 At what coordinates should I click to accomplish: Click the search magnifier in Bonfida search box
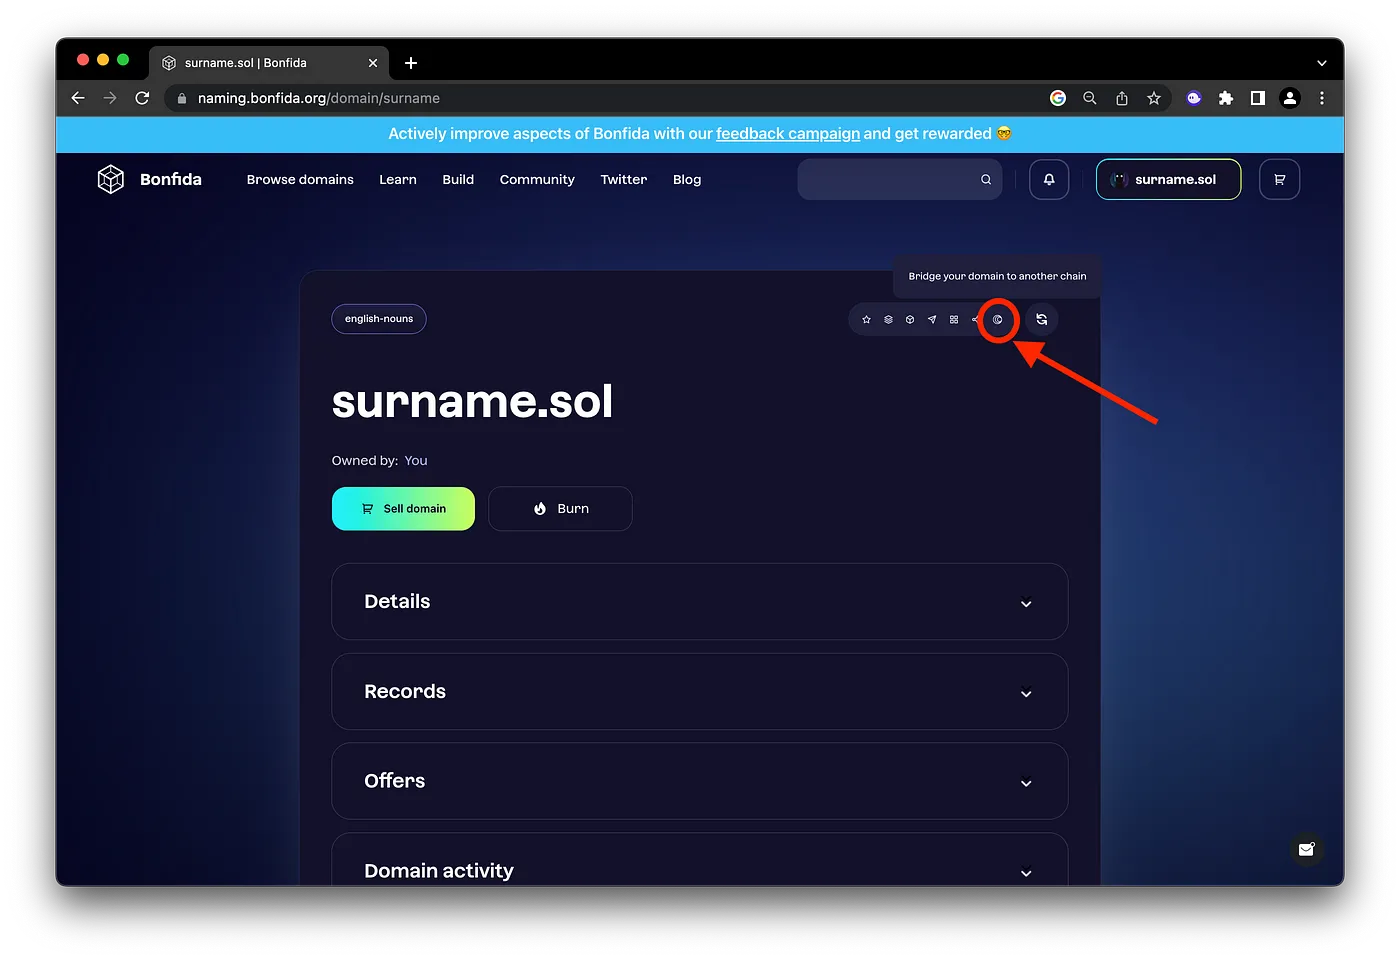pos(986,180)
